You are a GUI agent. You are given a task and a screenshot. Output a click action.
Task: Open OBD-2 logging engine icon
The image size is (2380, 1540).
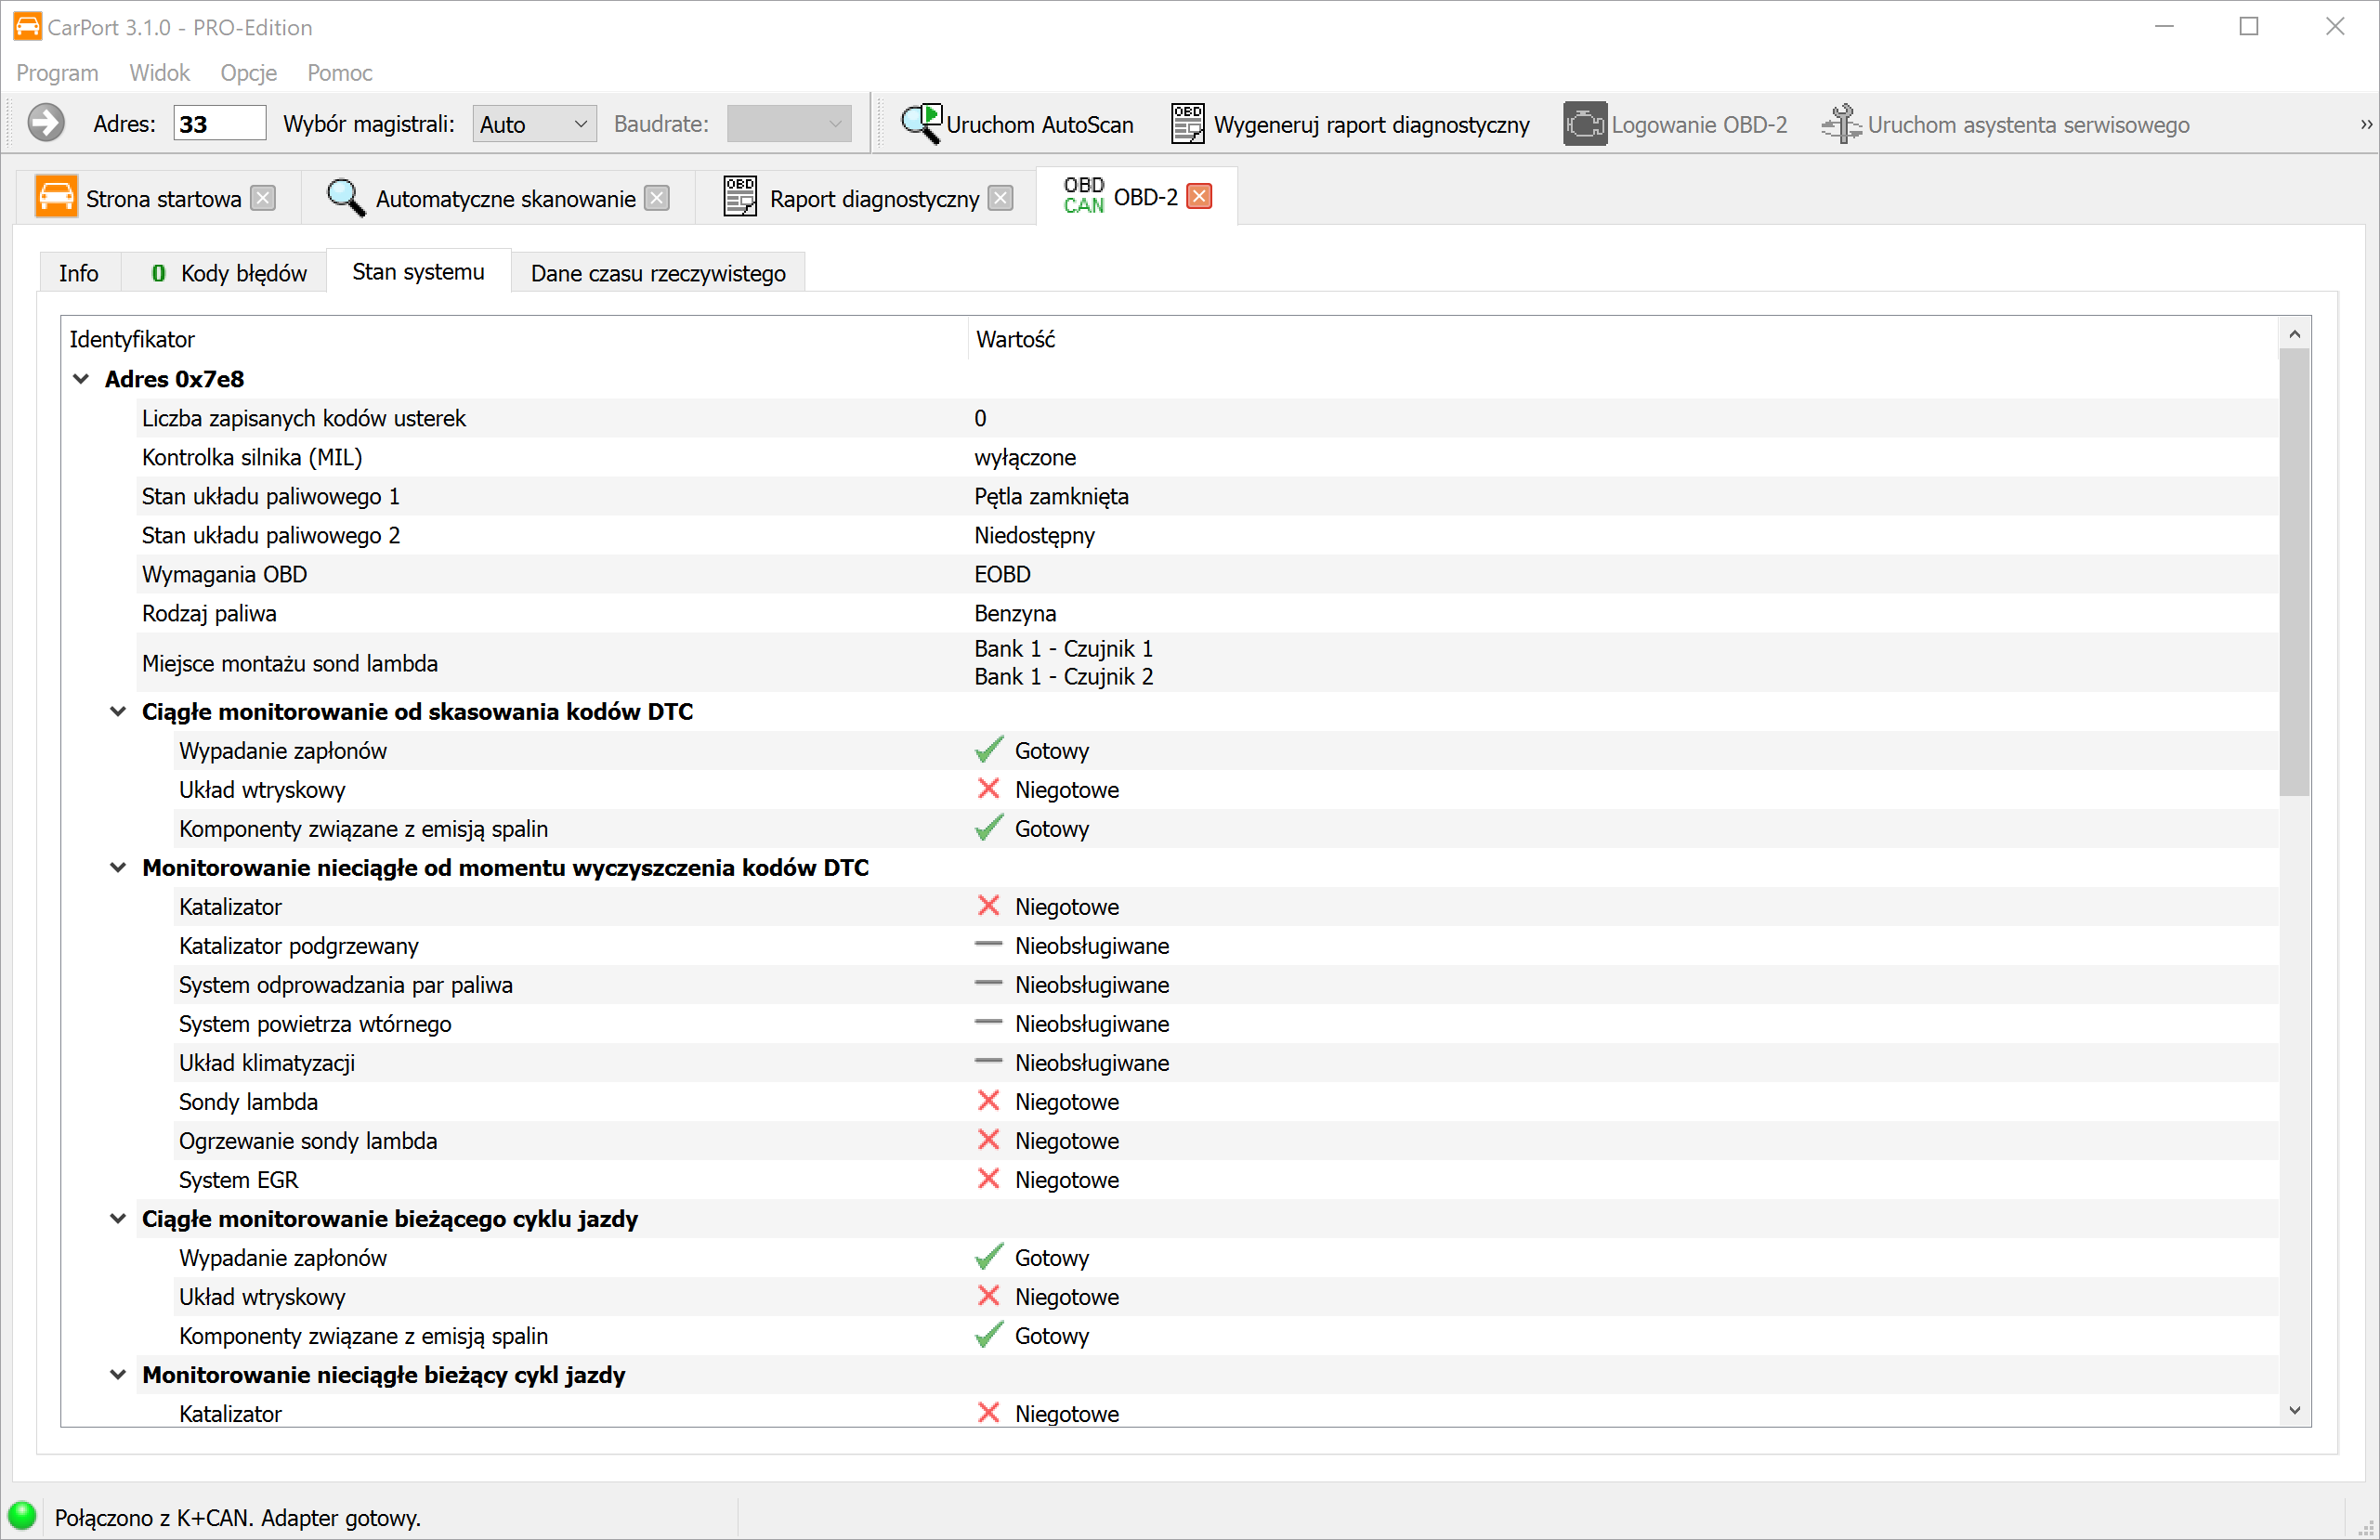pos(1585,124)
